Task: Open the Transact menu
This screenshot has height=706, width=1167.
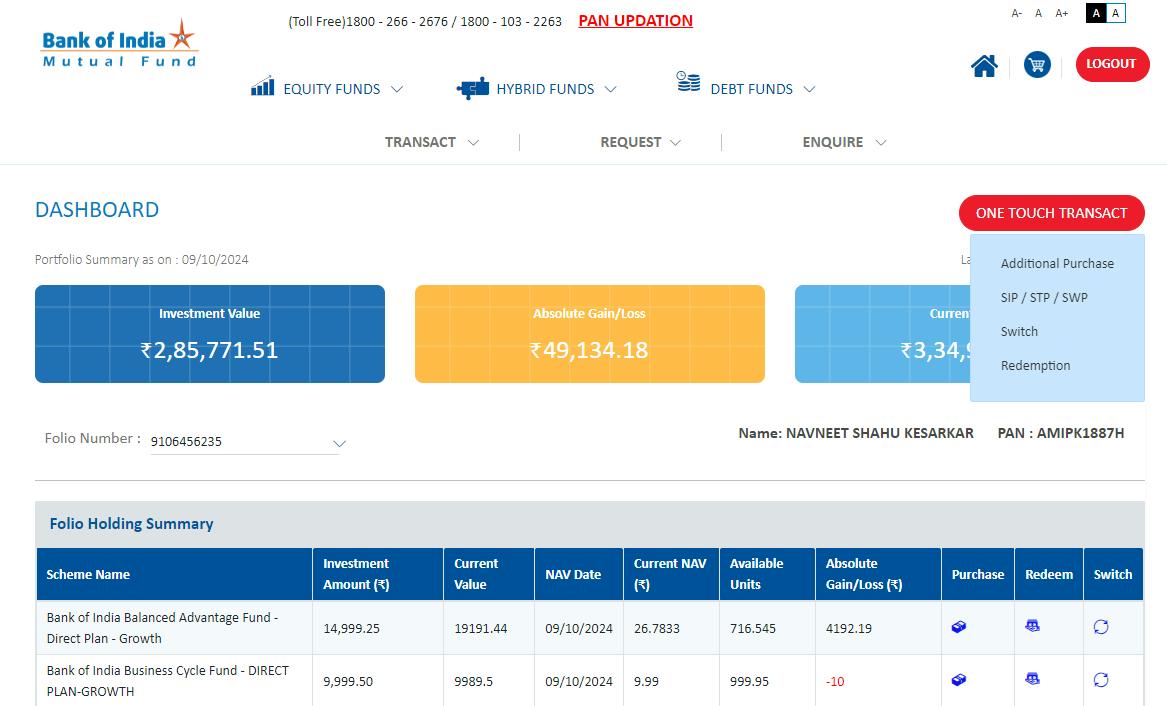Action: (432, 142)
